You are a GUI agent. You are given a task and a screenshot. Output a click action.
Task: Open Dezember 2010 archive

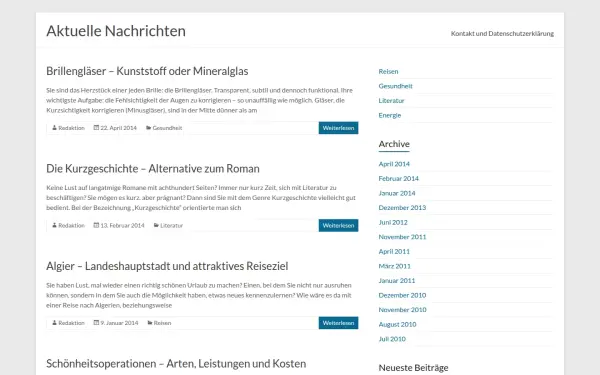(x=402, y=295)
